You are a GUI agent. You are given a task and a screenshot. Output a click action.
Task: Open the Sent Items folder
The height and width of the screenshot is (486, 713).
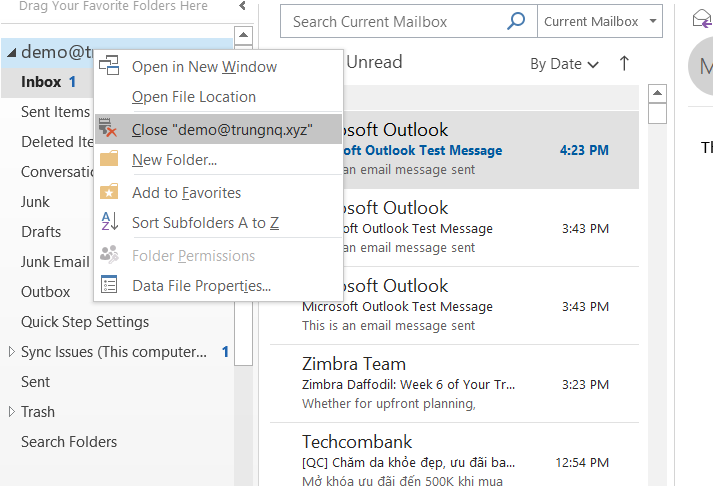[55, 112]
